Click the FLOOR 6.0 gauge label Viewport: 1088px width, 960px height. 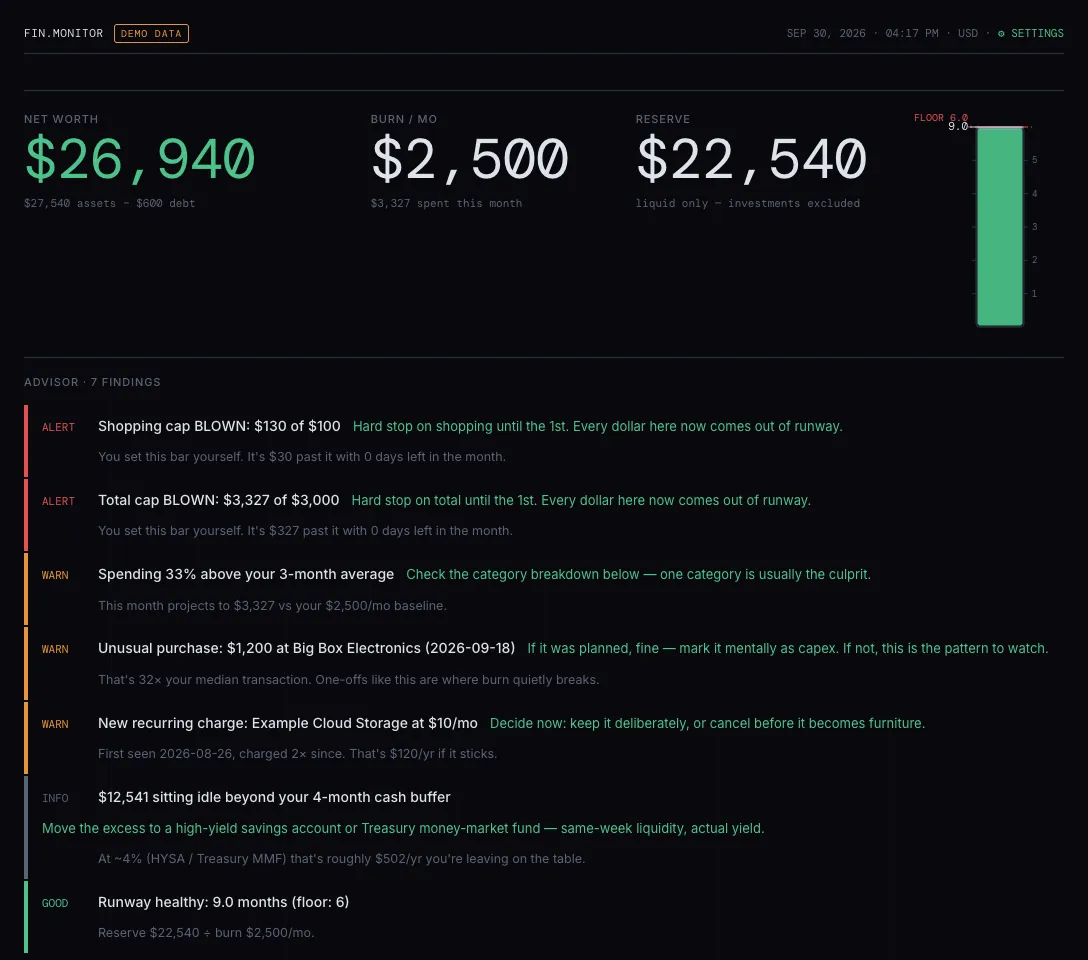[x=941, y=117]
